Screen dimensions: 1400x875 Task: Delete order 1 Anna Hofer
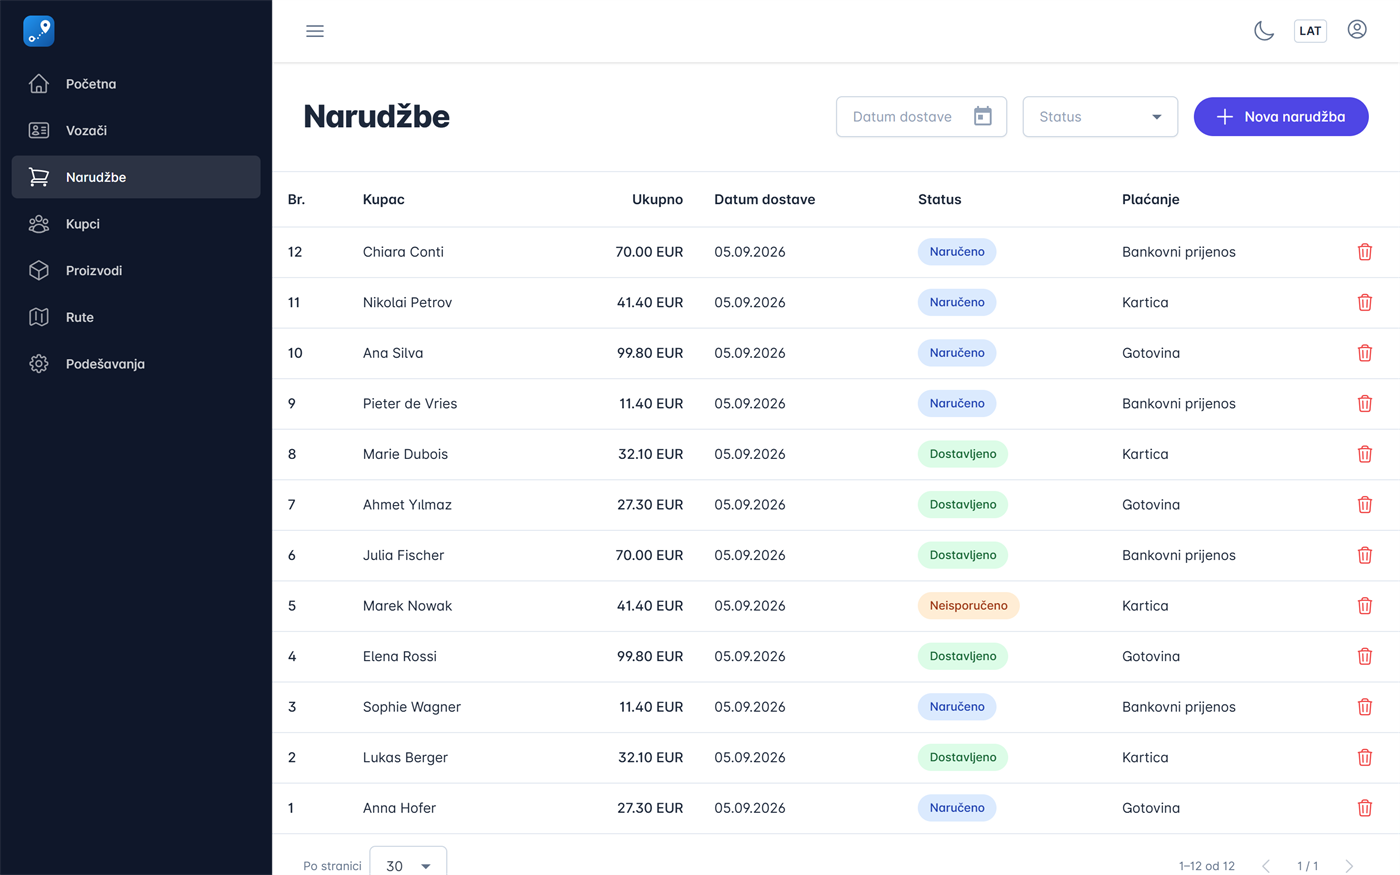click(x=1365, y=808)
